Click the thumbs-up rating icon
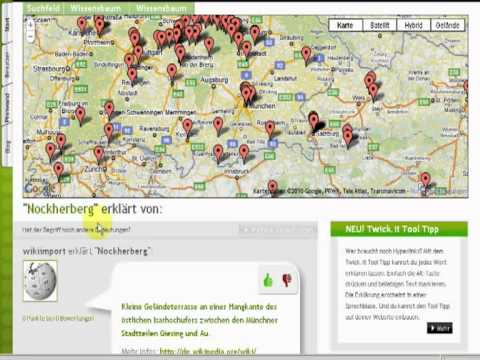 tap(268, 280)
